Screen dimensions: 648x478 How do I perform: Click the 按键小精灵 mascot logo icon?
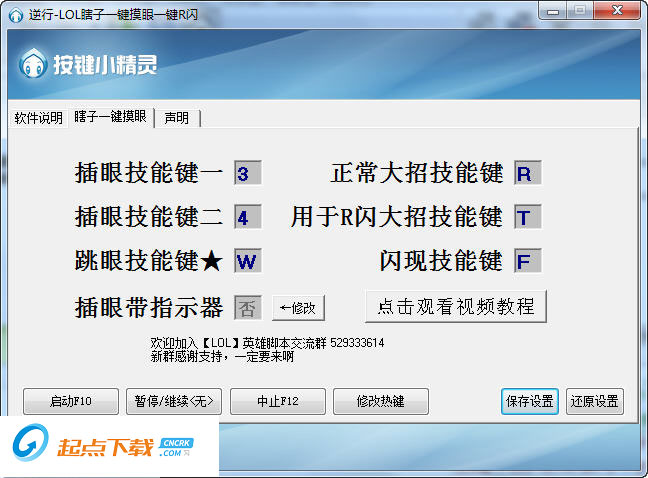pos(33,64)
